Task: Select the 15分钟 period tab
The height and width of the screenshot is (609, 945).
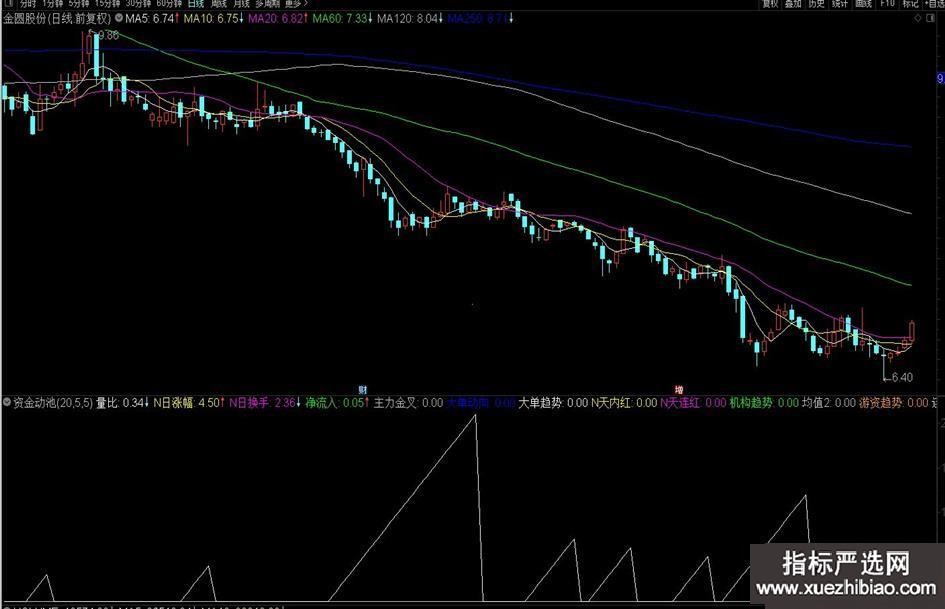Action: [x=107, y=3]
